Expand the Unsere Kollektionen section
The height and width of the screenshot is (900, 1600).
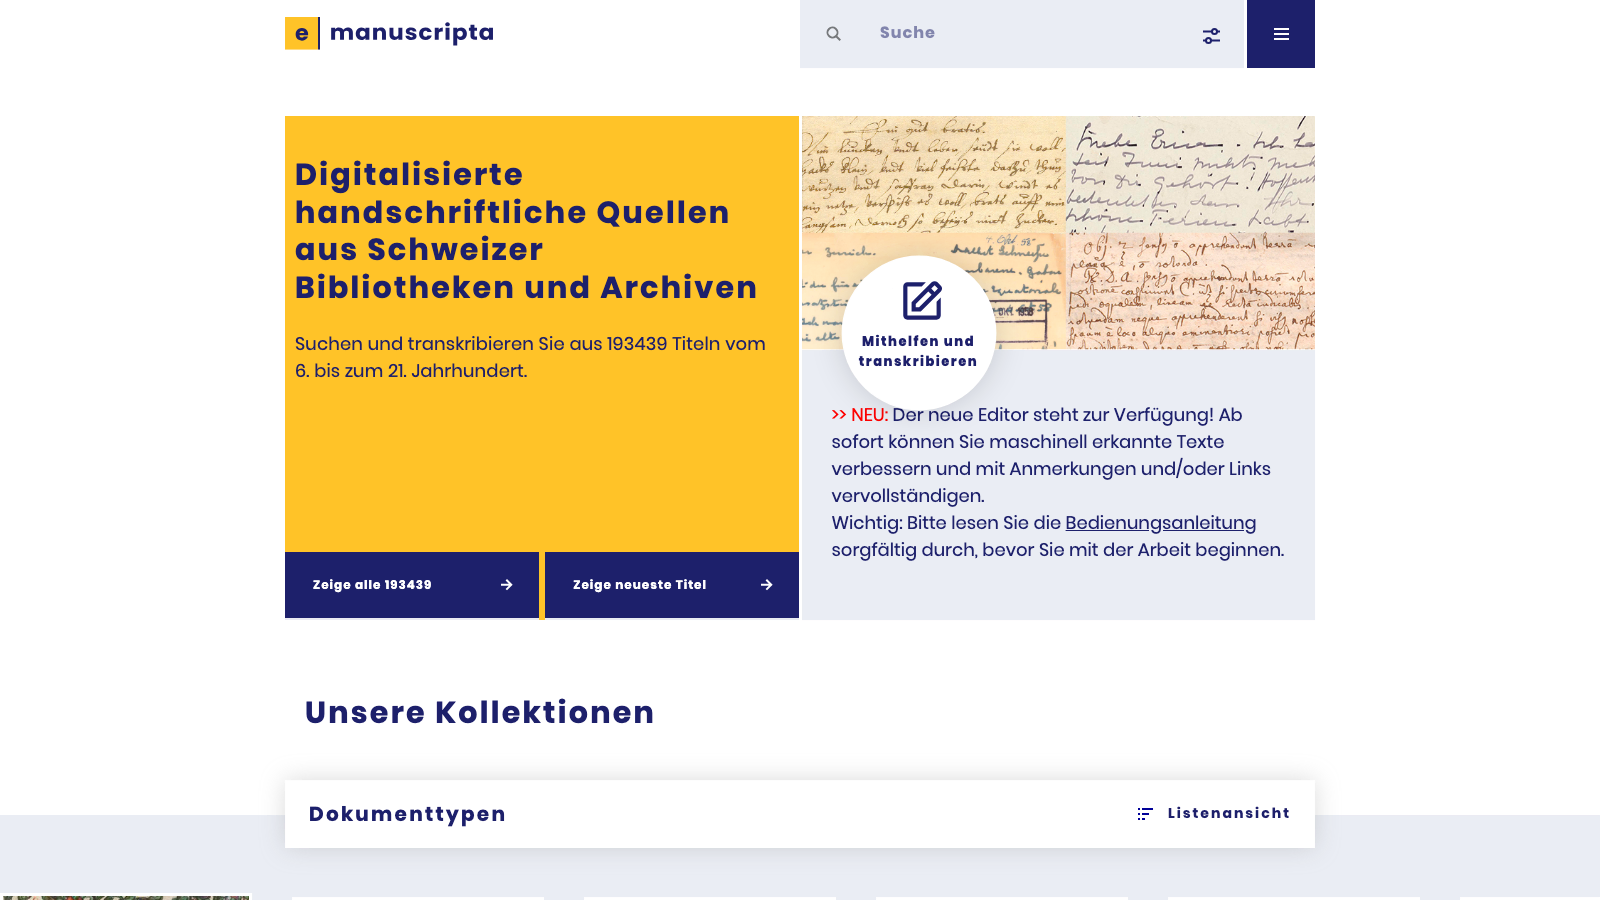click(x=479, y=712)
